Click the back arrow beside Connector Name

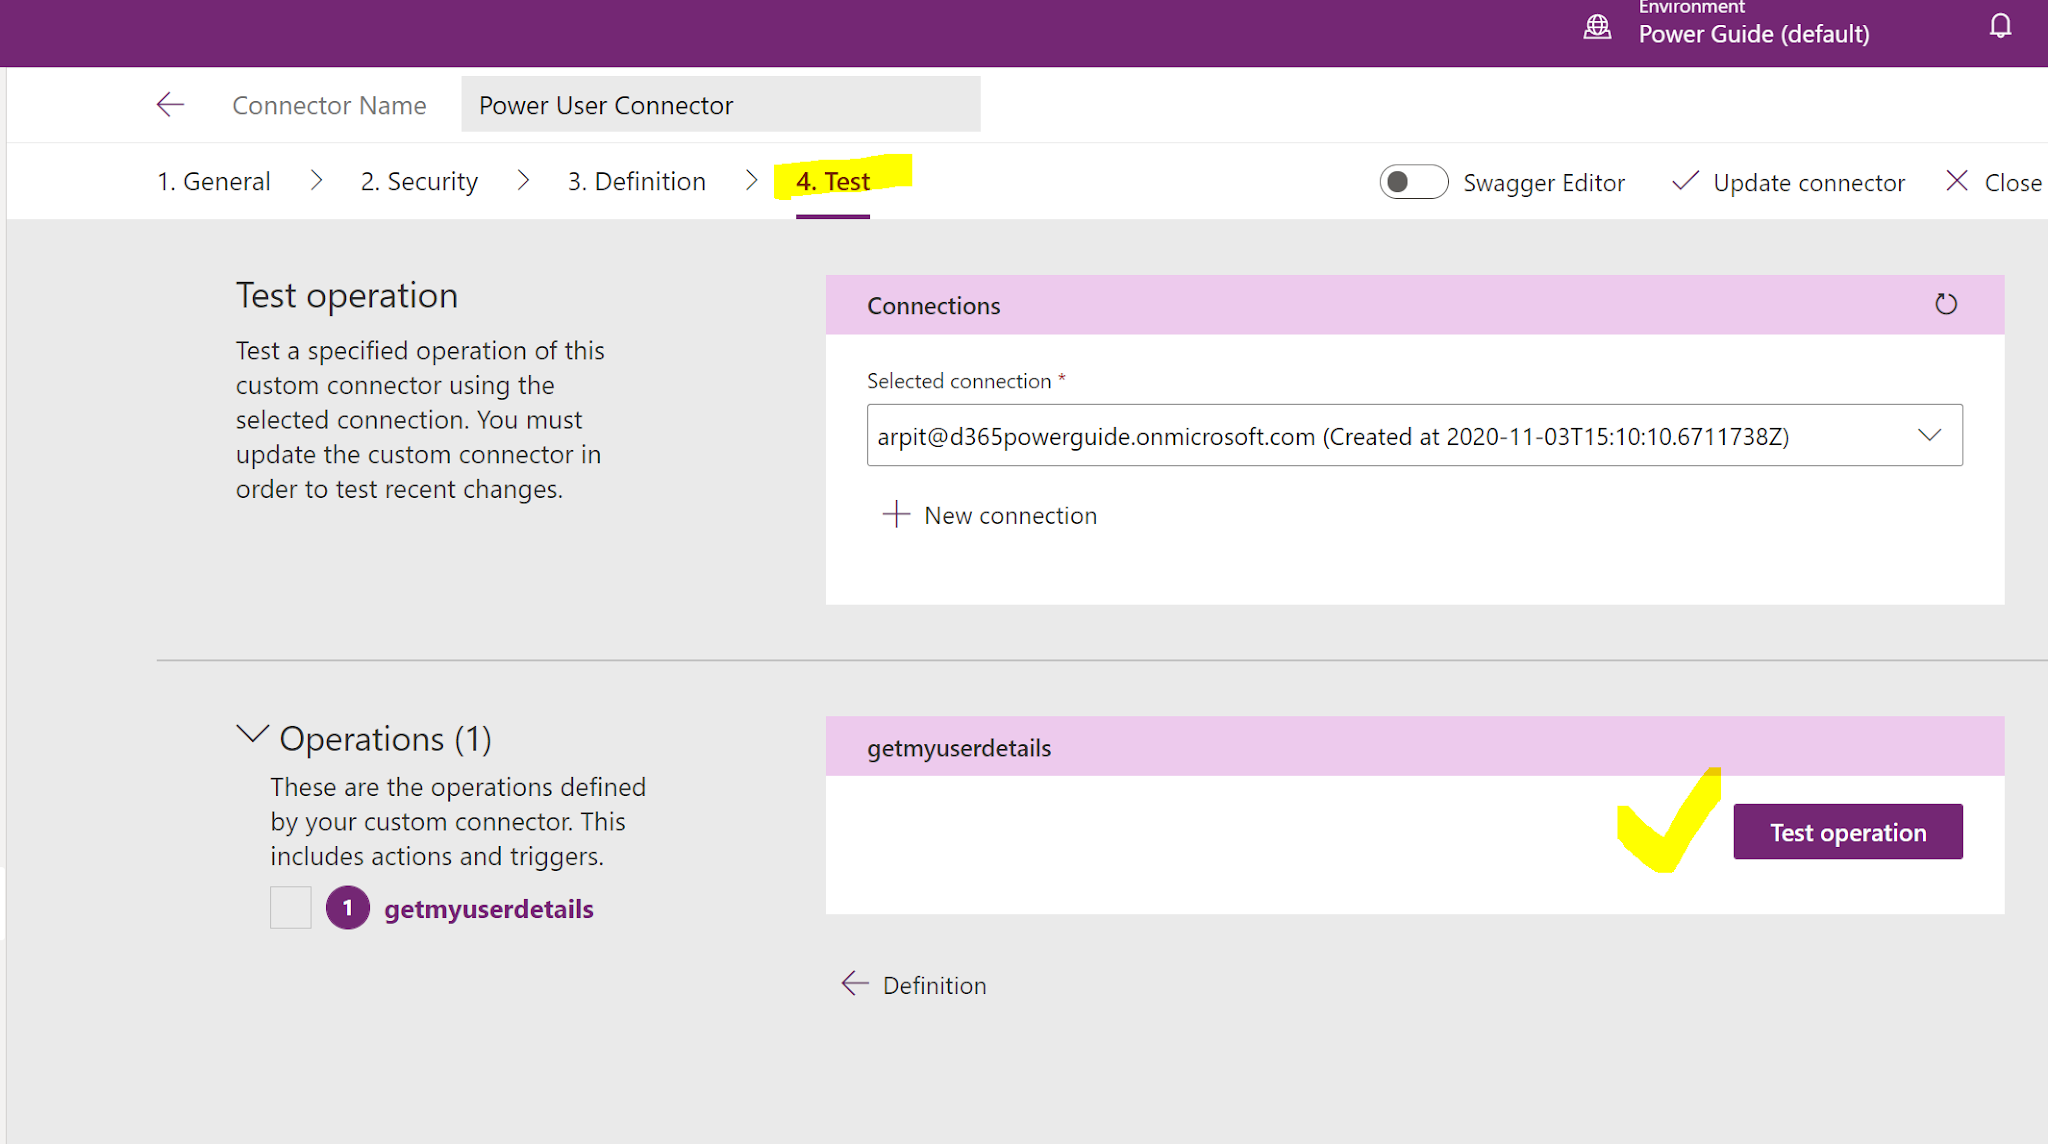point(171,105)
